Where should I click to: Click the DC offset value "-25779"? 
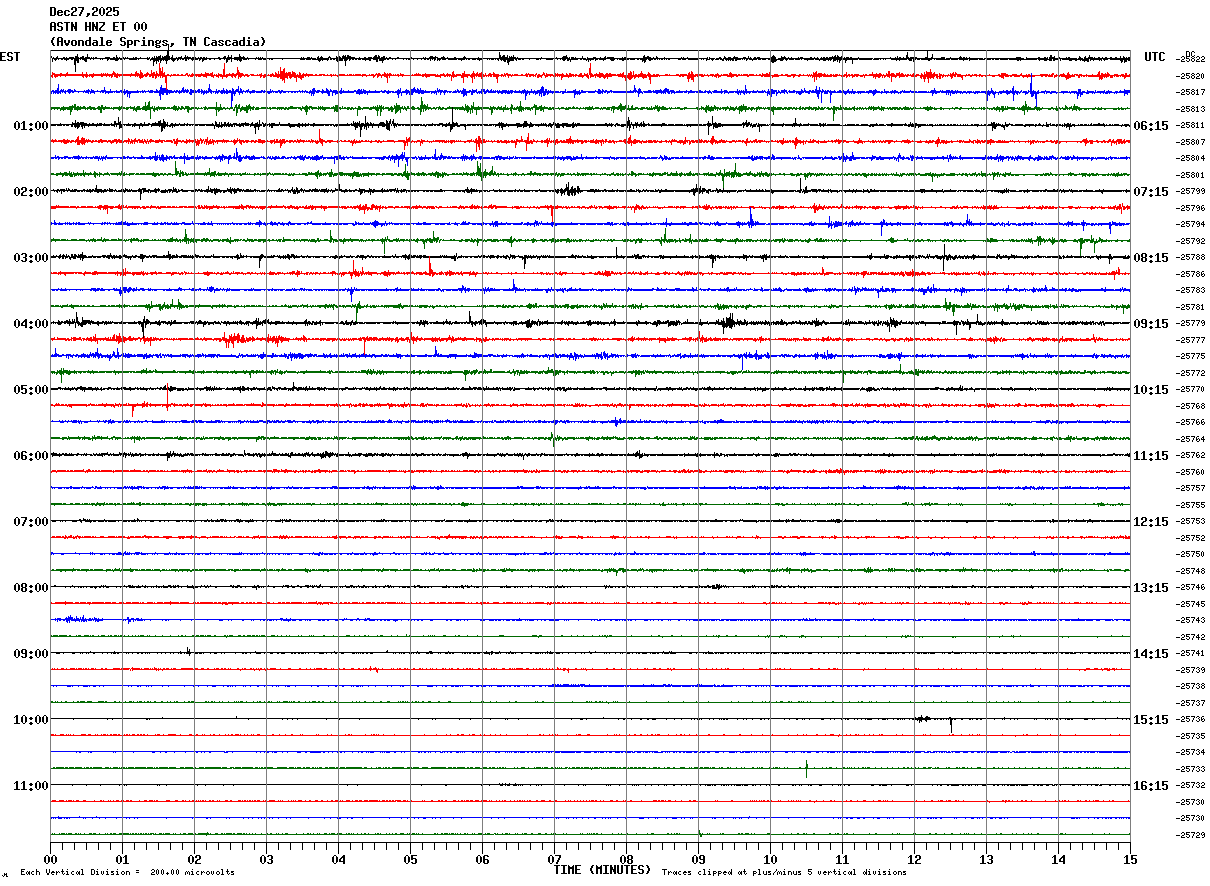(x=1190, y=324)
